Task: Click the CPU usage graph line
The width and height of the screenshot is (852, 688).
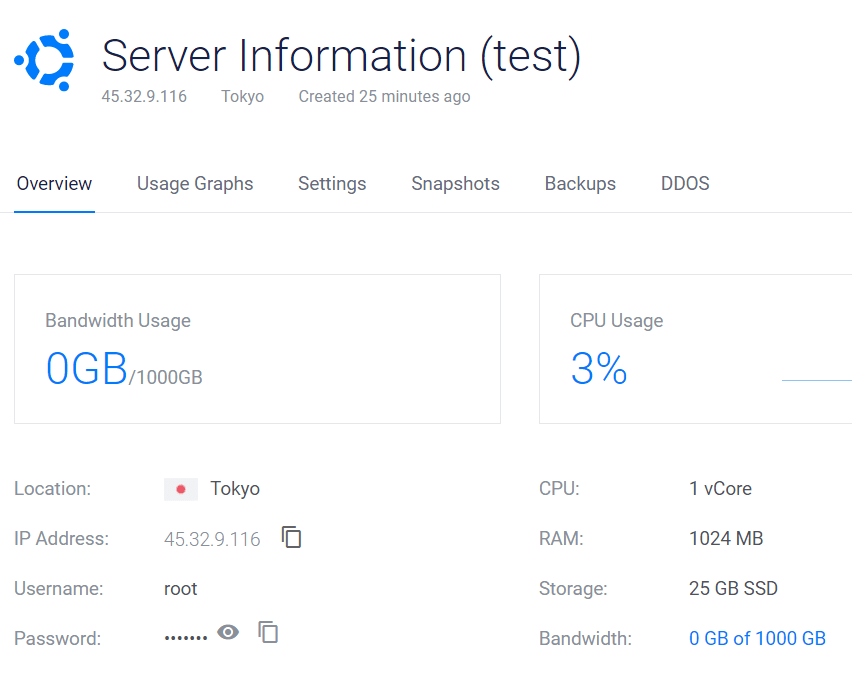Action: coord(815,380)
